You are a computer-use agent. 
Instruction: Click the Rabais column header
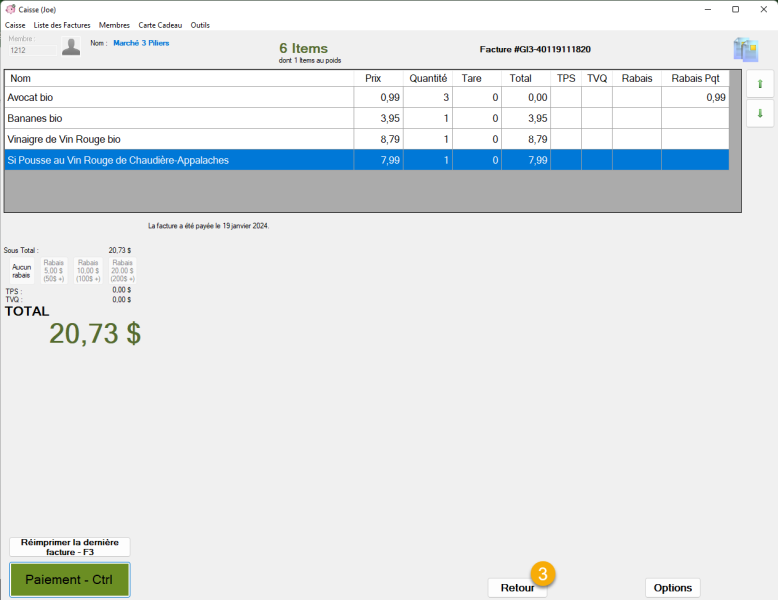637,78
